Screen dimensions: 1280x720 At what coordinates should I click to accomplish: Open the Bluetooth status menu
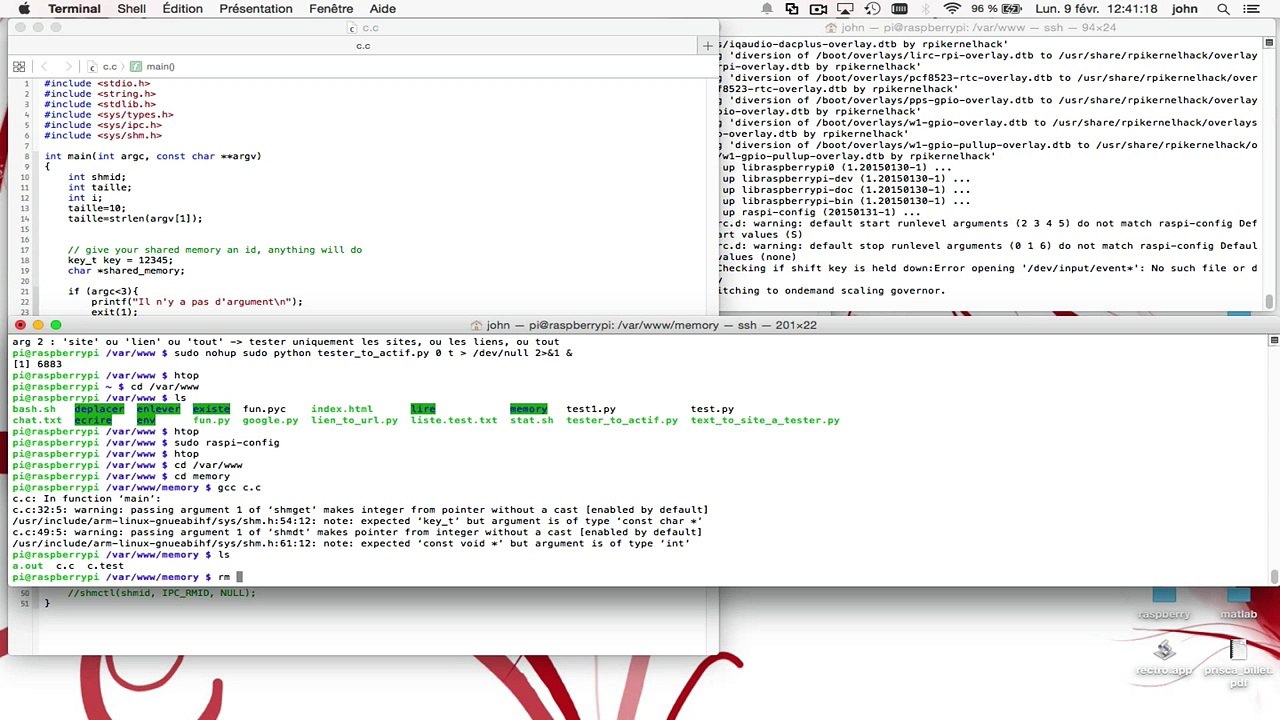(x=925, y=9)
